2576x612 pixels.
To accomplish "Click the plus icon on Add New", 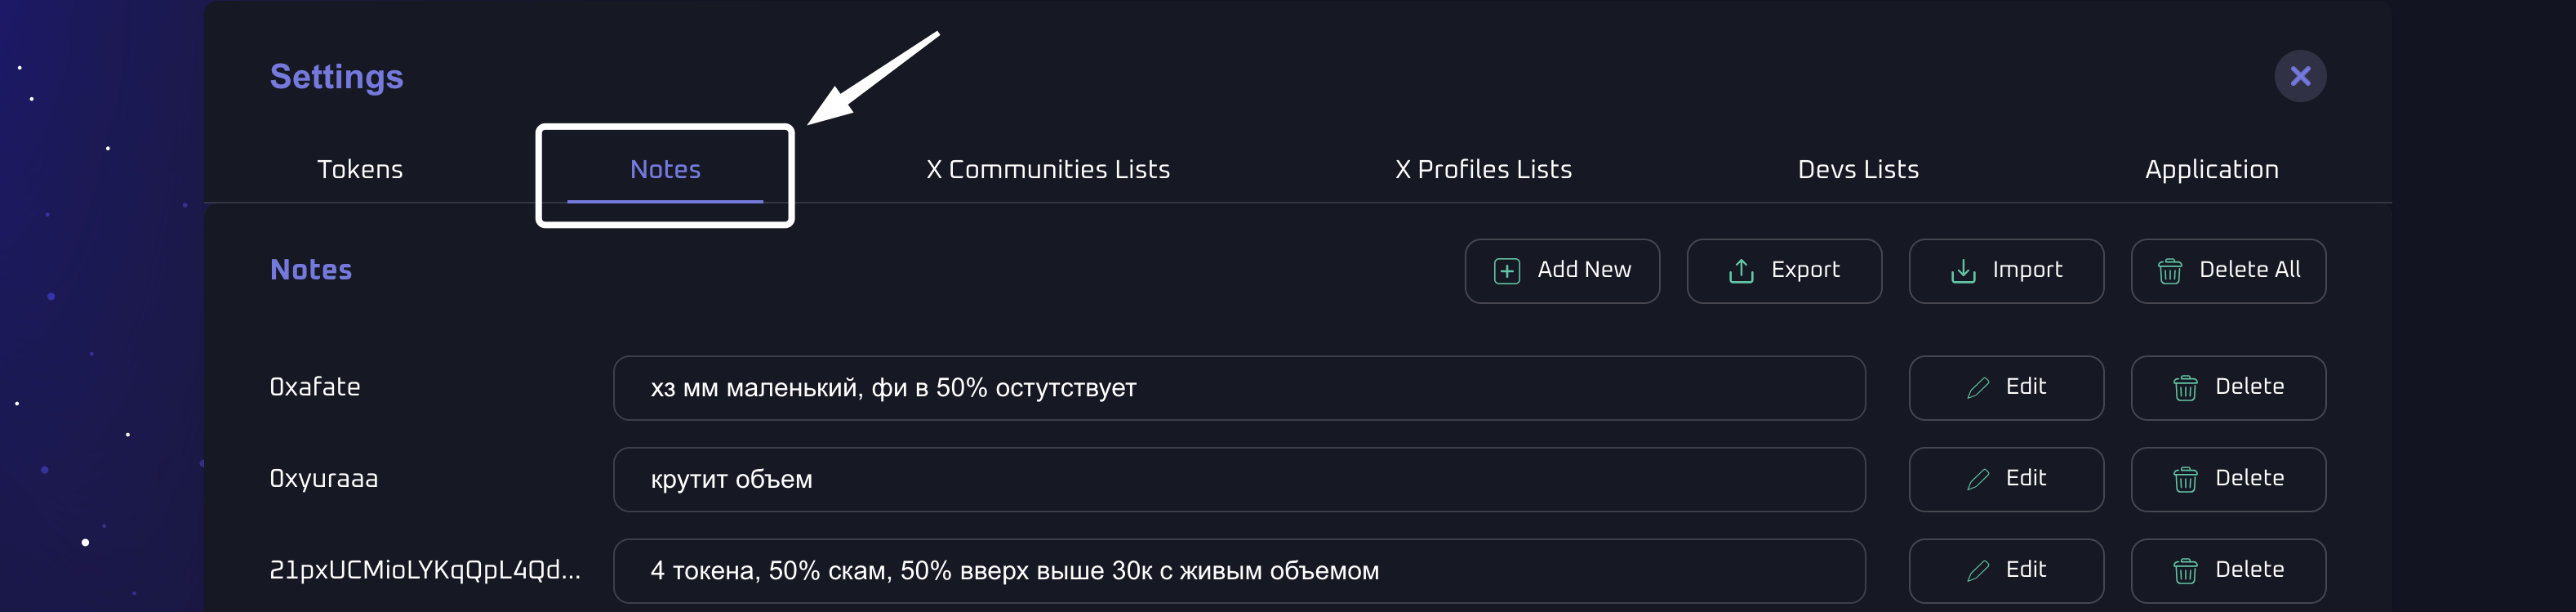I will (1506, 271).
